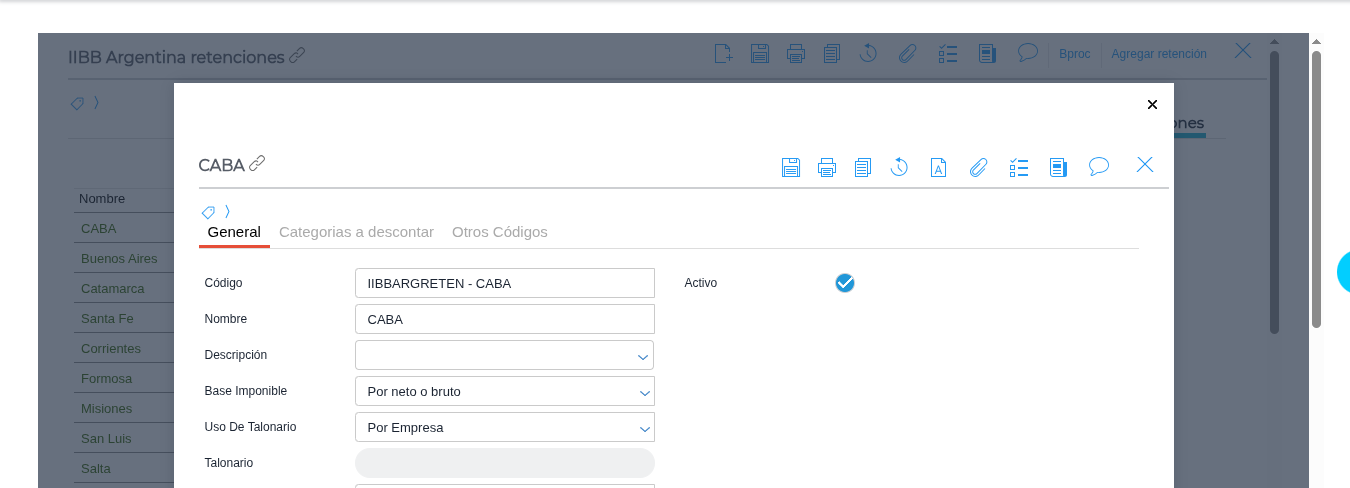This screenshot has height=488, width=1350.
Task: Open the history clock icon in CABA toolbar
Action: click(x=899, y=167)
